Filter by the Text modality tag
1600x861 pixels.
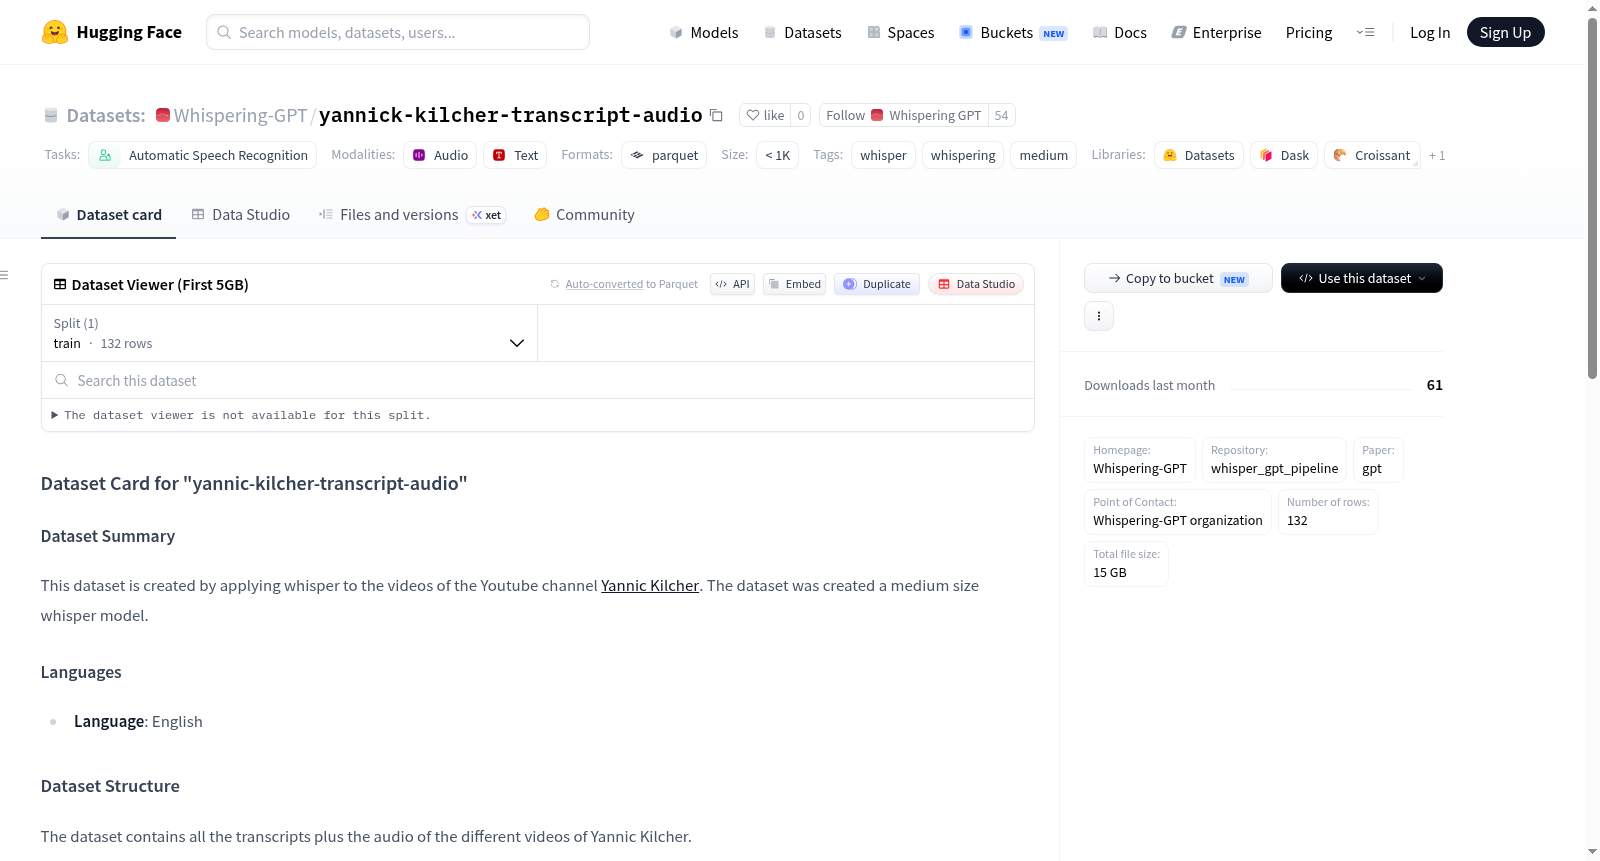[515, 155]
